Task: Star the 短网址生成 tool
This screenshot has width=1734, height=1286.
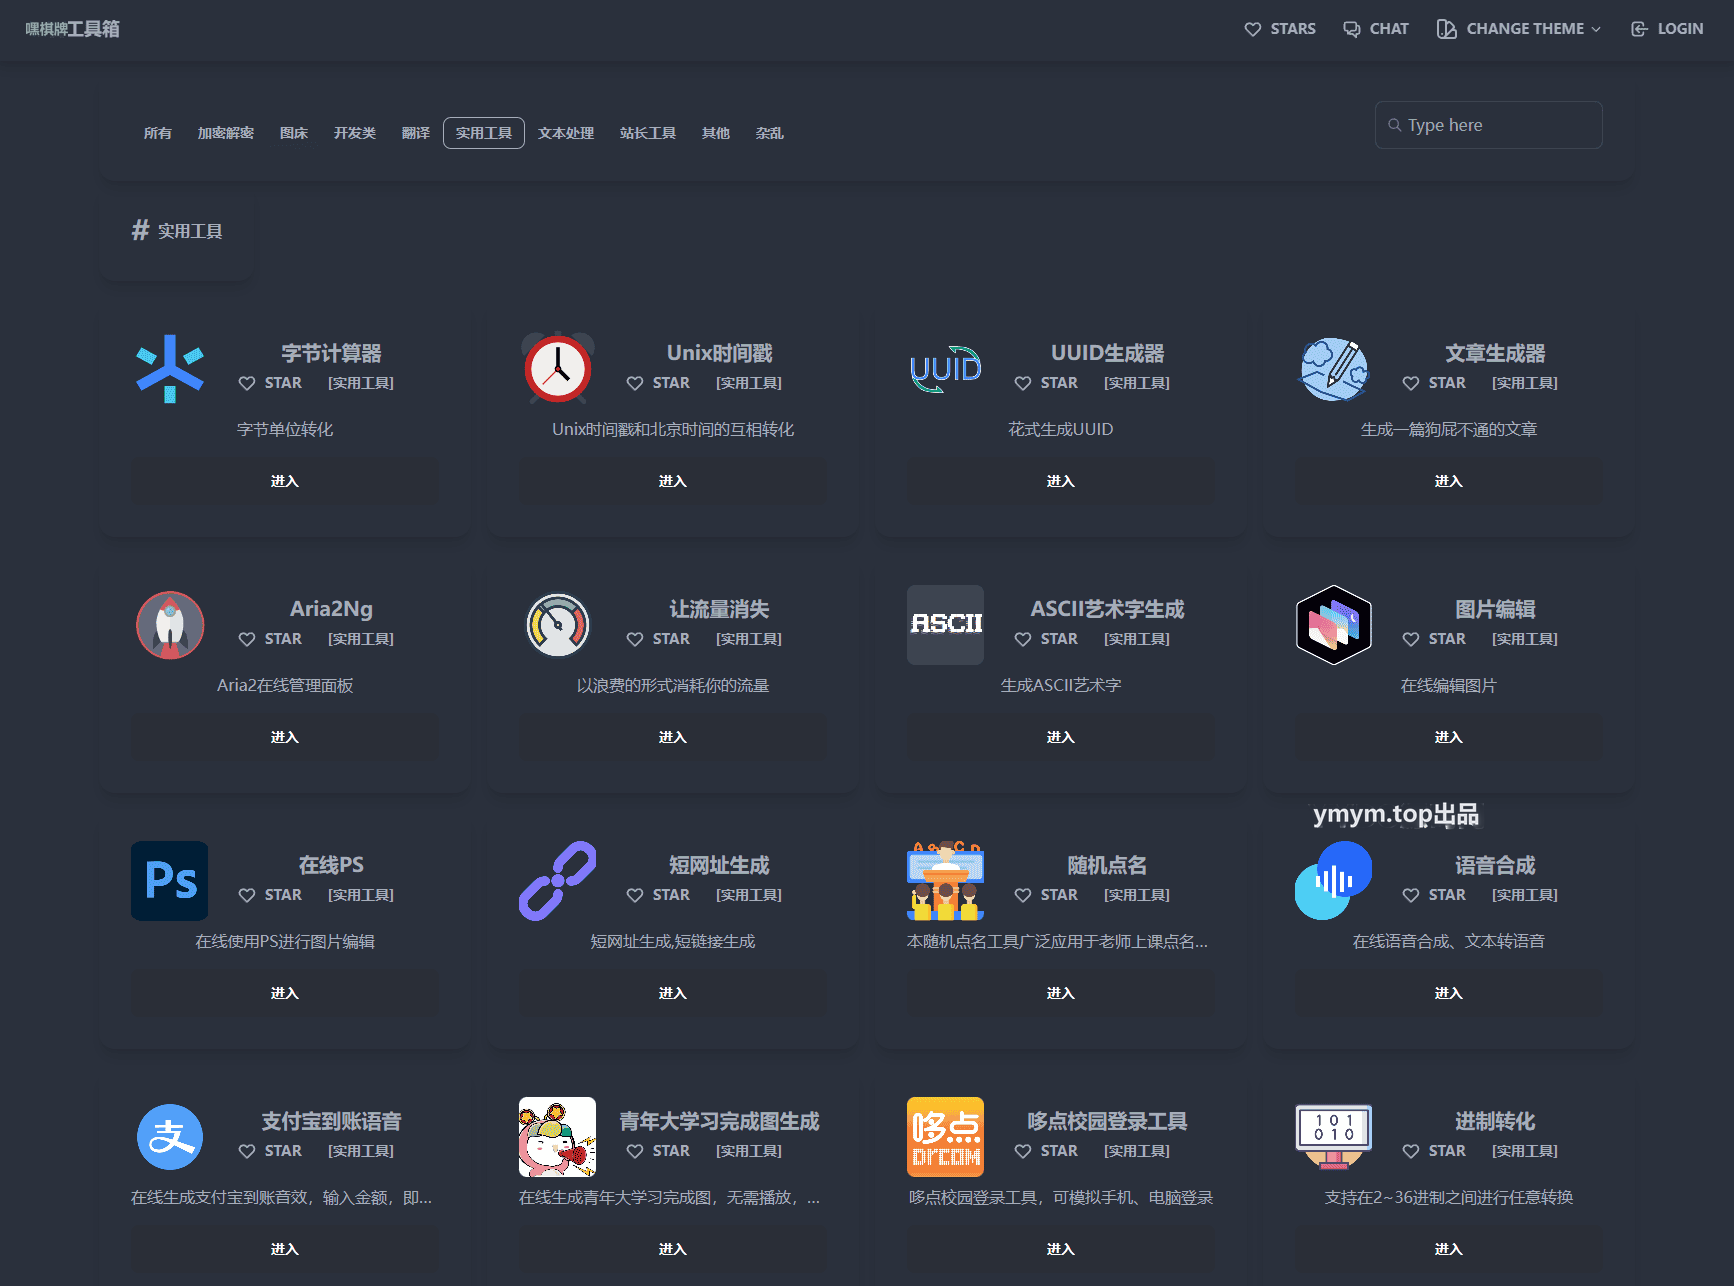Action: 658,895
